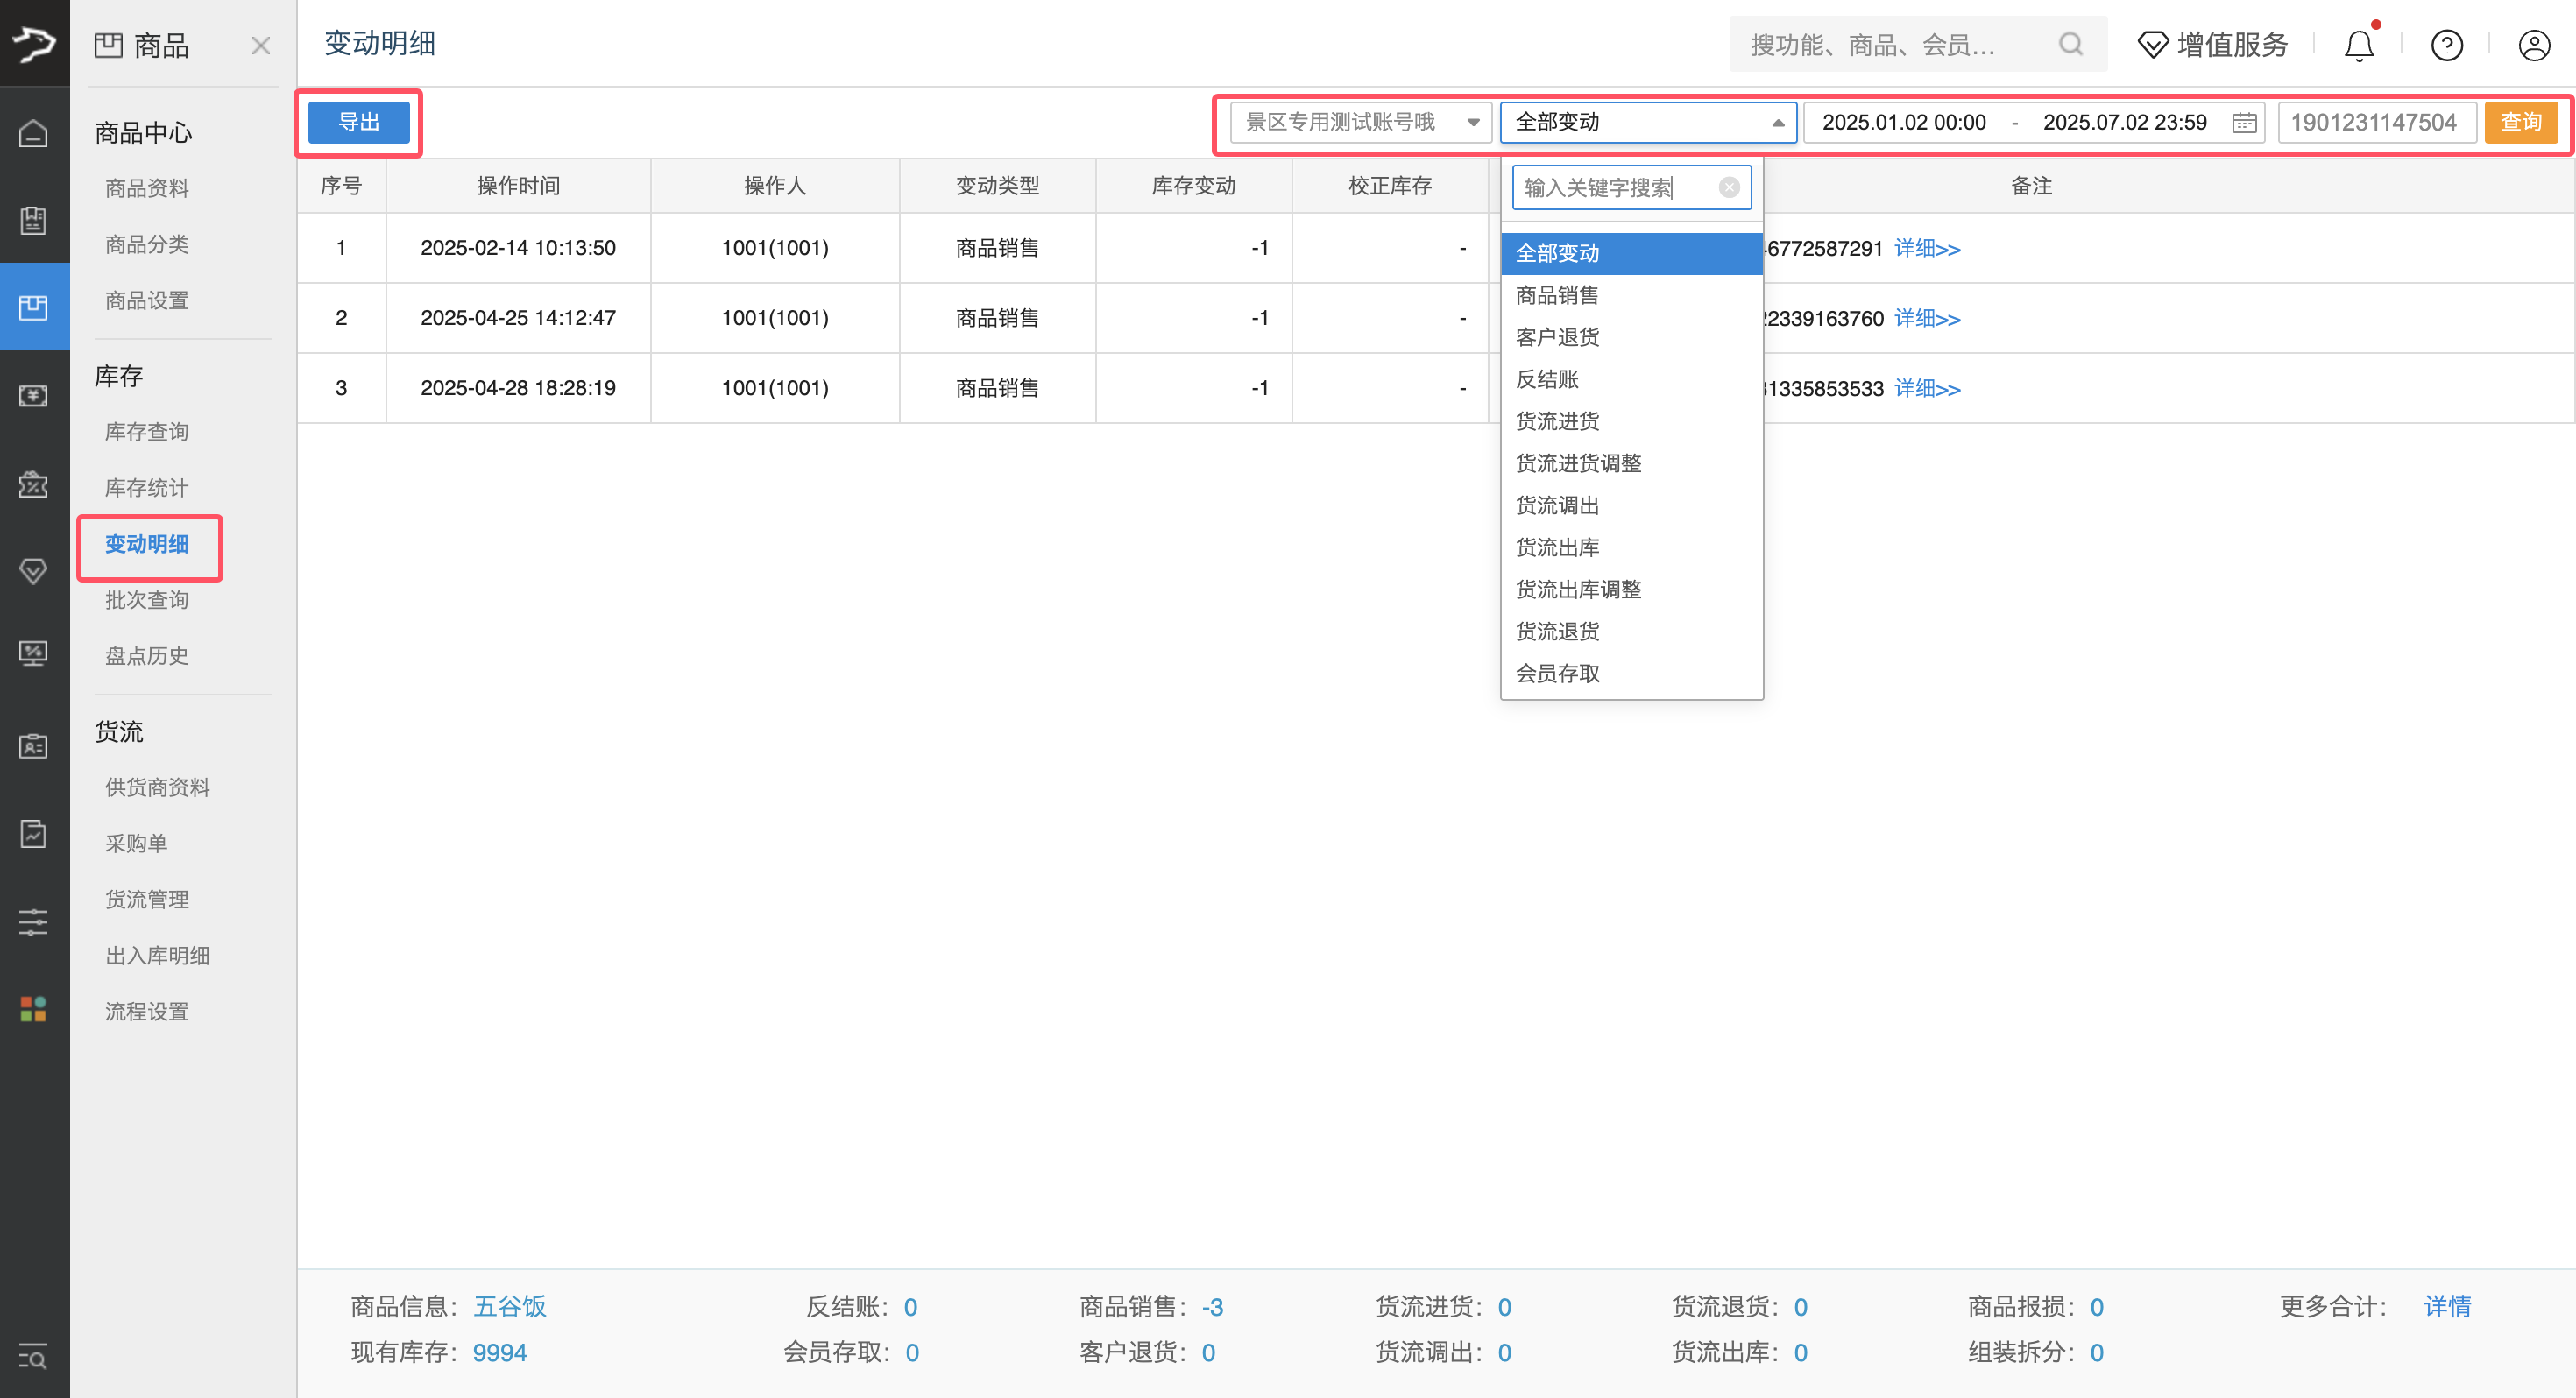This screenshot has height=1398, width=2576.
Task: Clear the keyword search with the X icon
Action: click(1729, 188)
